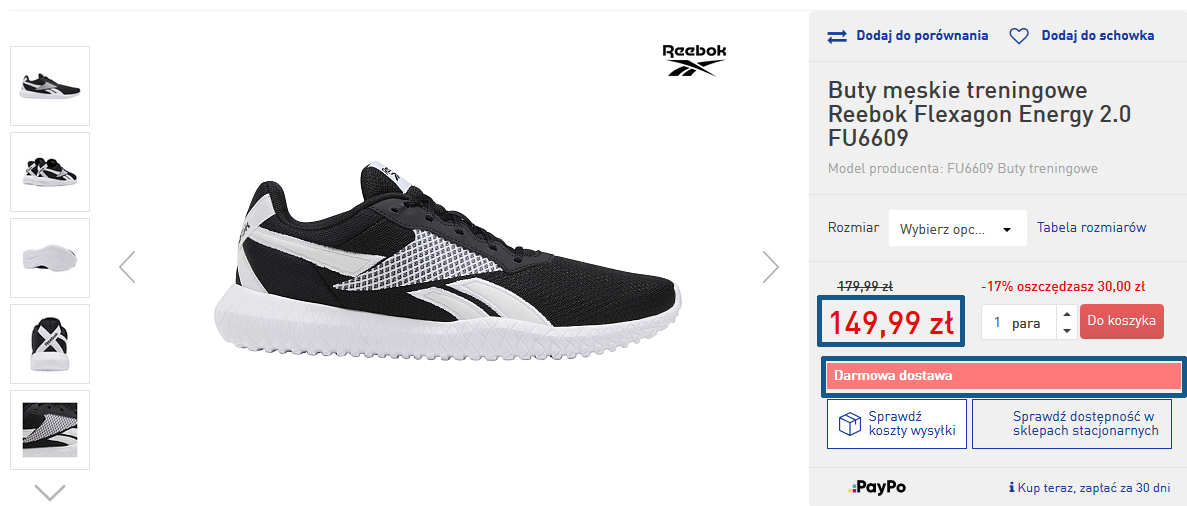Click the Reebok brand logo

pos(694,59)
